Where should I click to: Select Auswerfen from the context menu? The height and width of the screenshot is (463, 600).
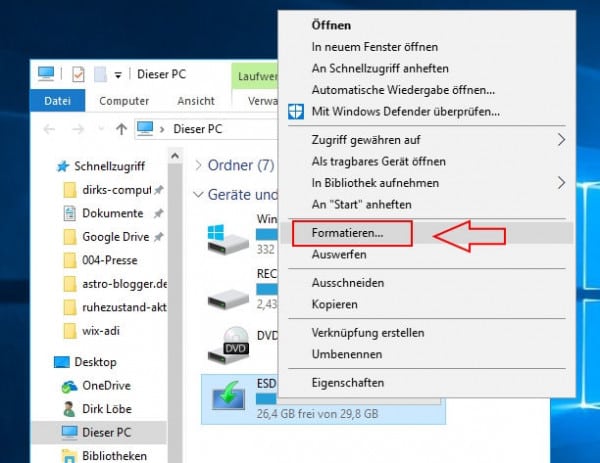click(x=340, y=256)
